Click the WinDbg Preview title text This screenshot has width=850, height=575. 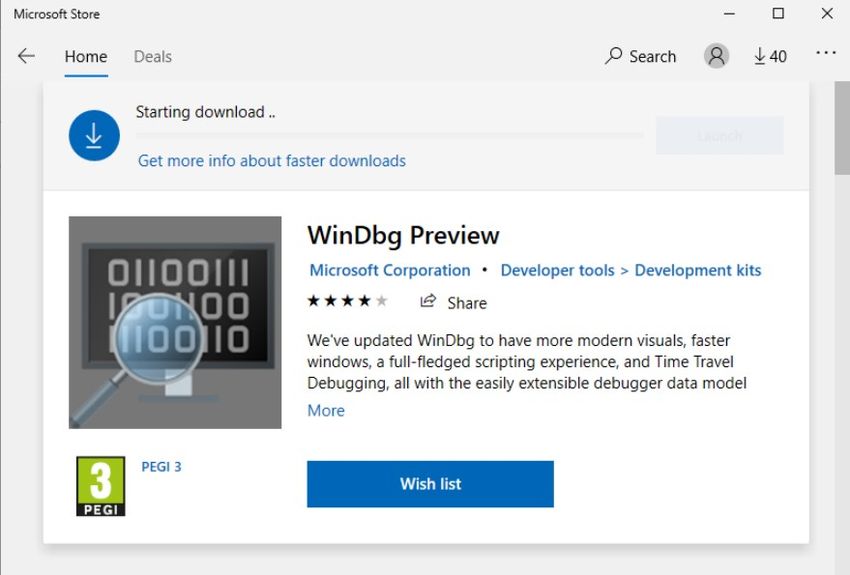coord(403,235)
